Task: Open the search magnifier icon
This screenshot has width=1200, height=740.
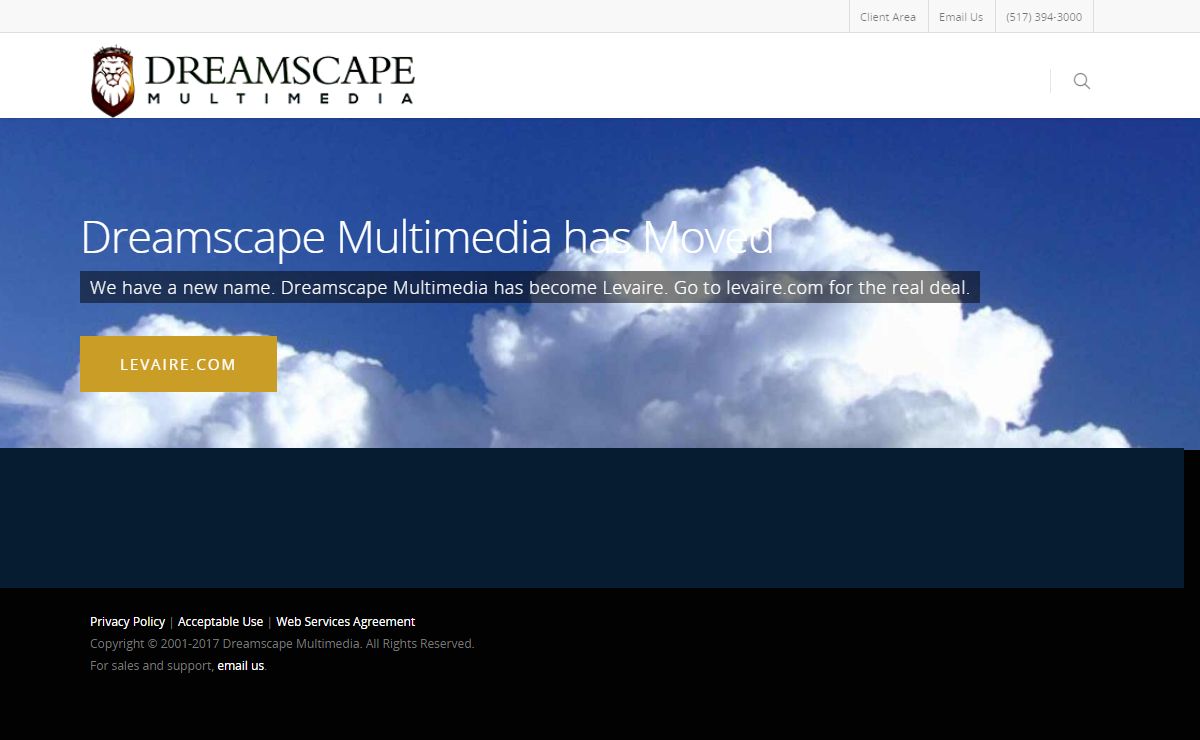Action: [x=1081, y=81]
